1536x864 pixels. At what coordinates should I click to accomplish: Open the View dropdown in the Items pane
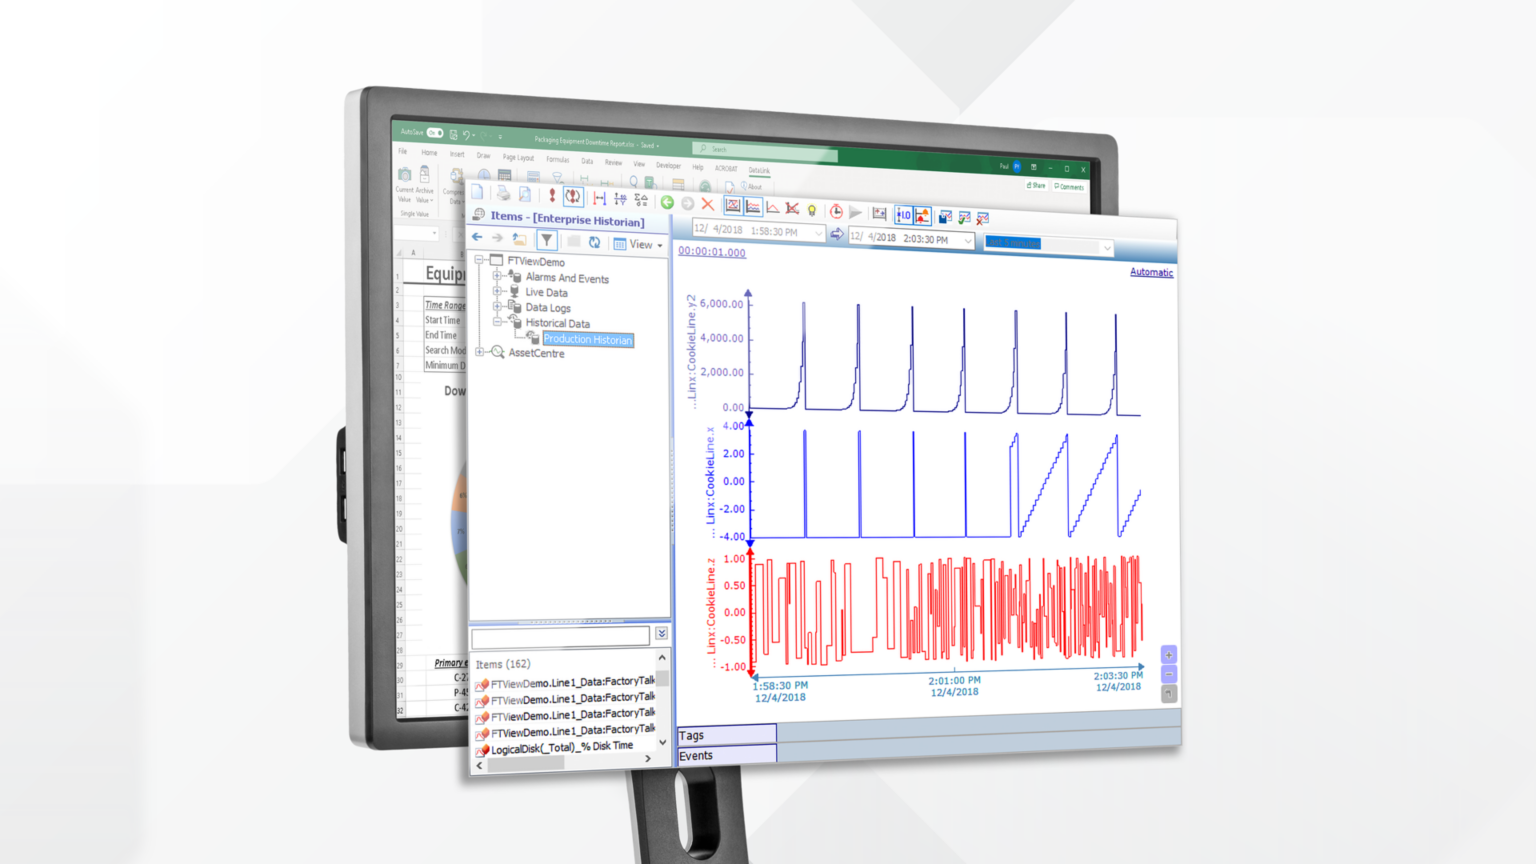[640, 244]
